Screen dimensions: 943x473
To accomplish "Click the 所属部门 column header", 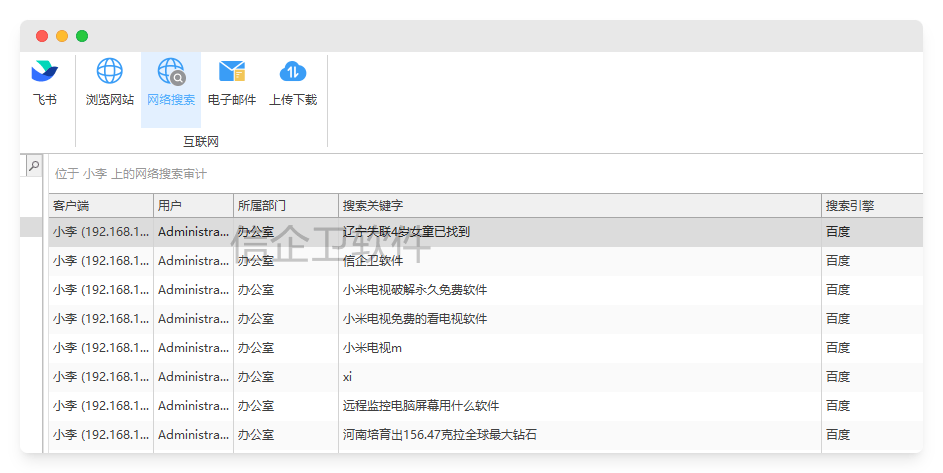I will (285, 206).
